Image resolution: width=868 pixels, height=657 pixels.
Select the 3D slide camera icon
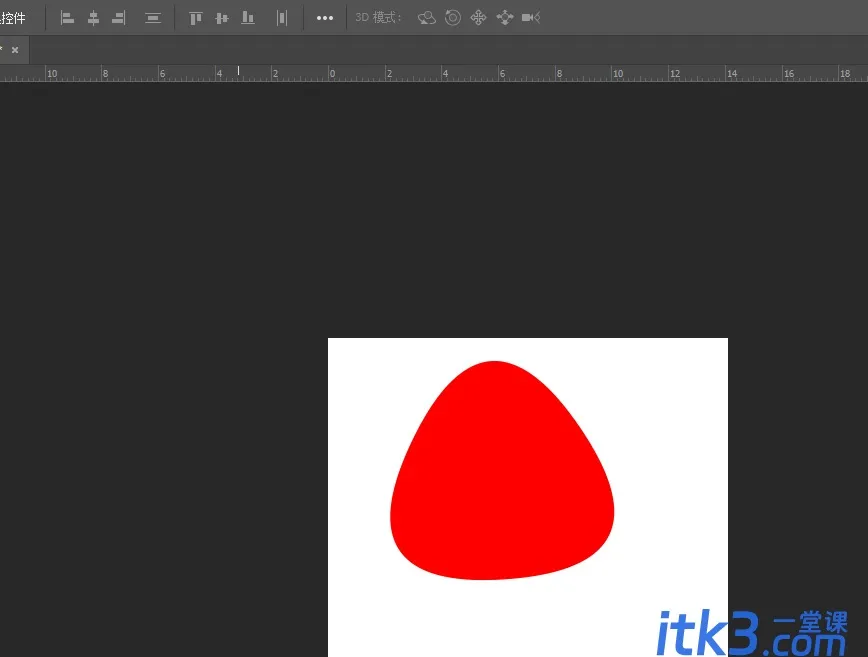pos(505,18)
